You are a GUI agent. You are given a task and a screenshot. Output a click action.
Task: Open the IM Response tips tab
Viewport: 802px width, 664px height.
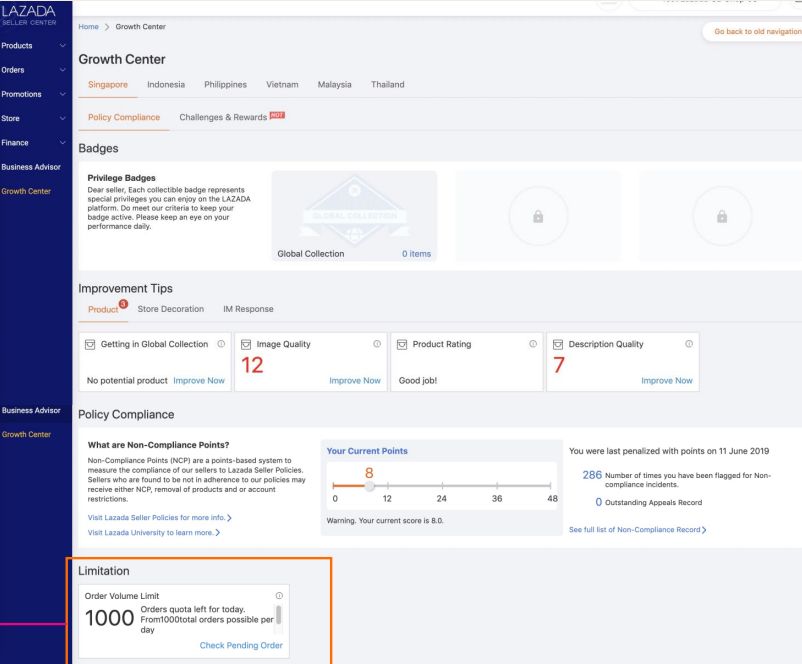pos(248,309)
